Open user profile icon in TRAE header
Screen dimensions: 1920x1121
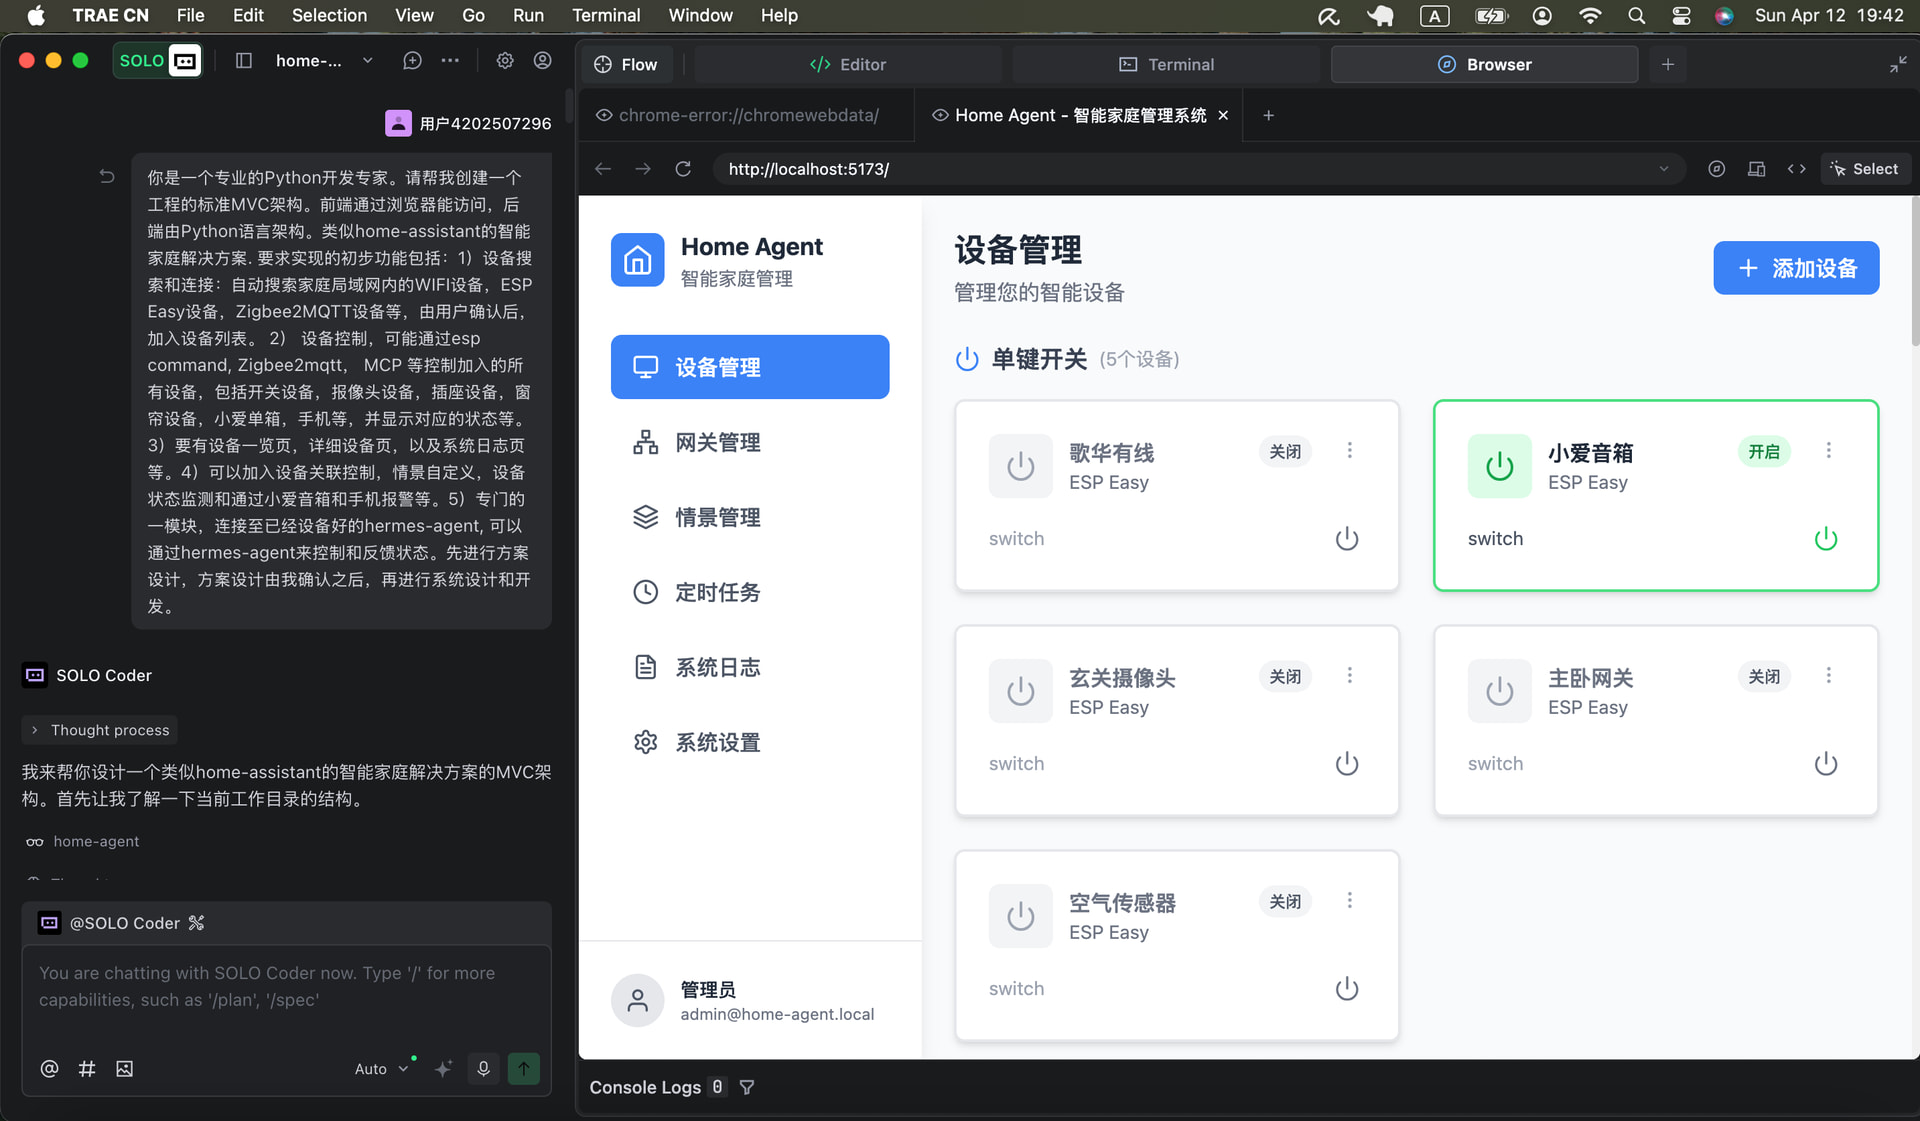click(x=543, y=61)
